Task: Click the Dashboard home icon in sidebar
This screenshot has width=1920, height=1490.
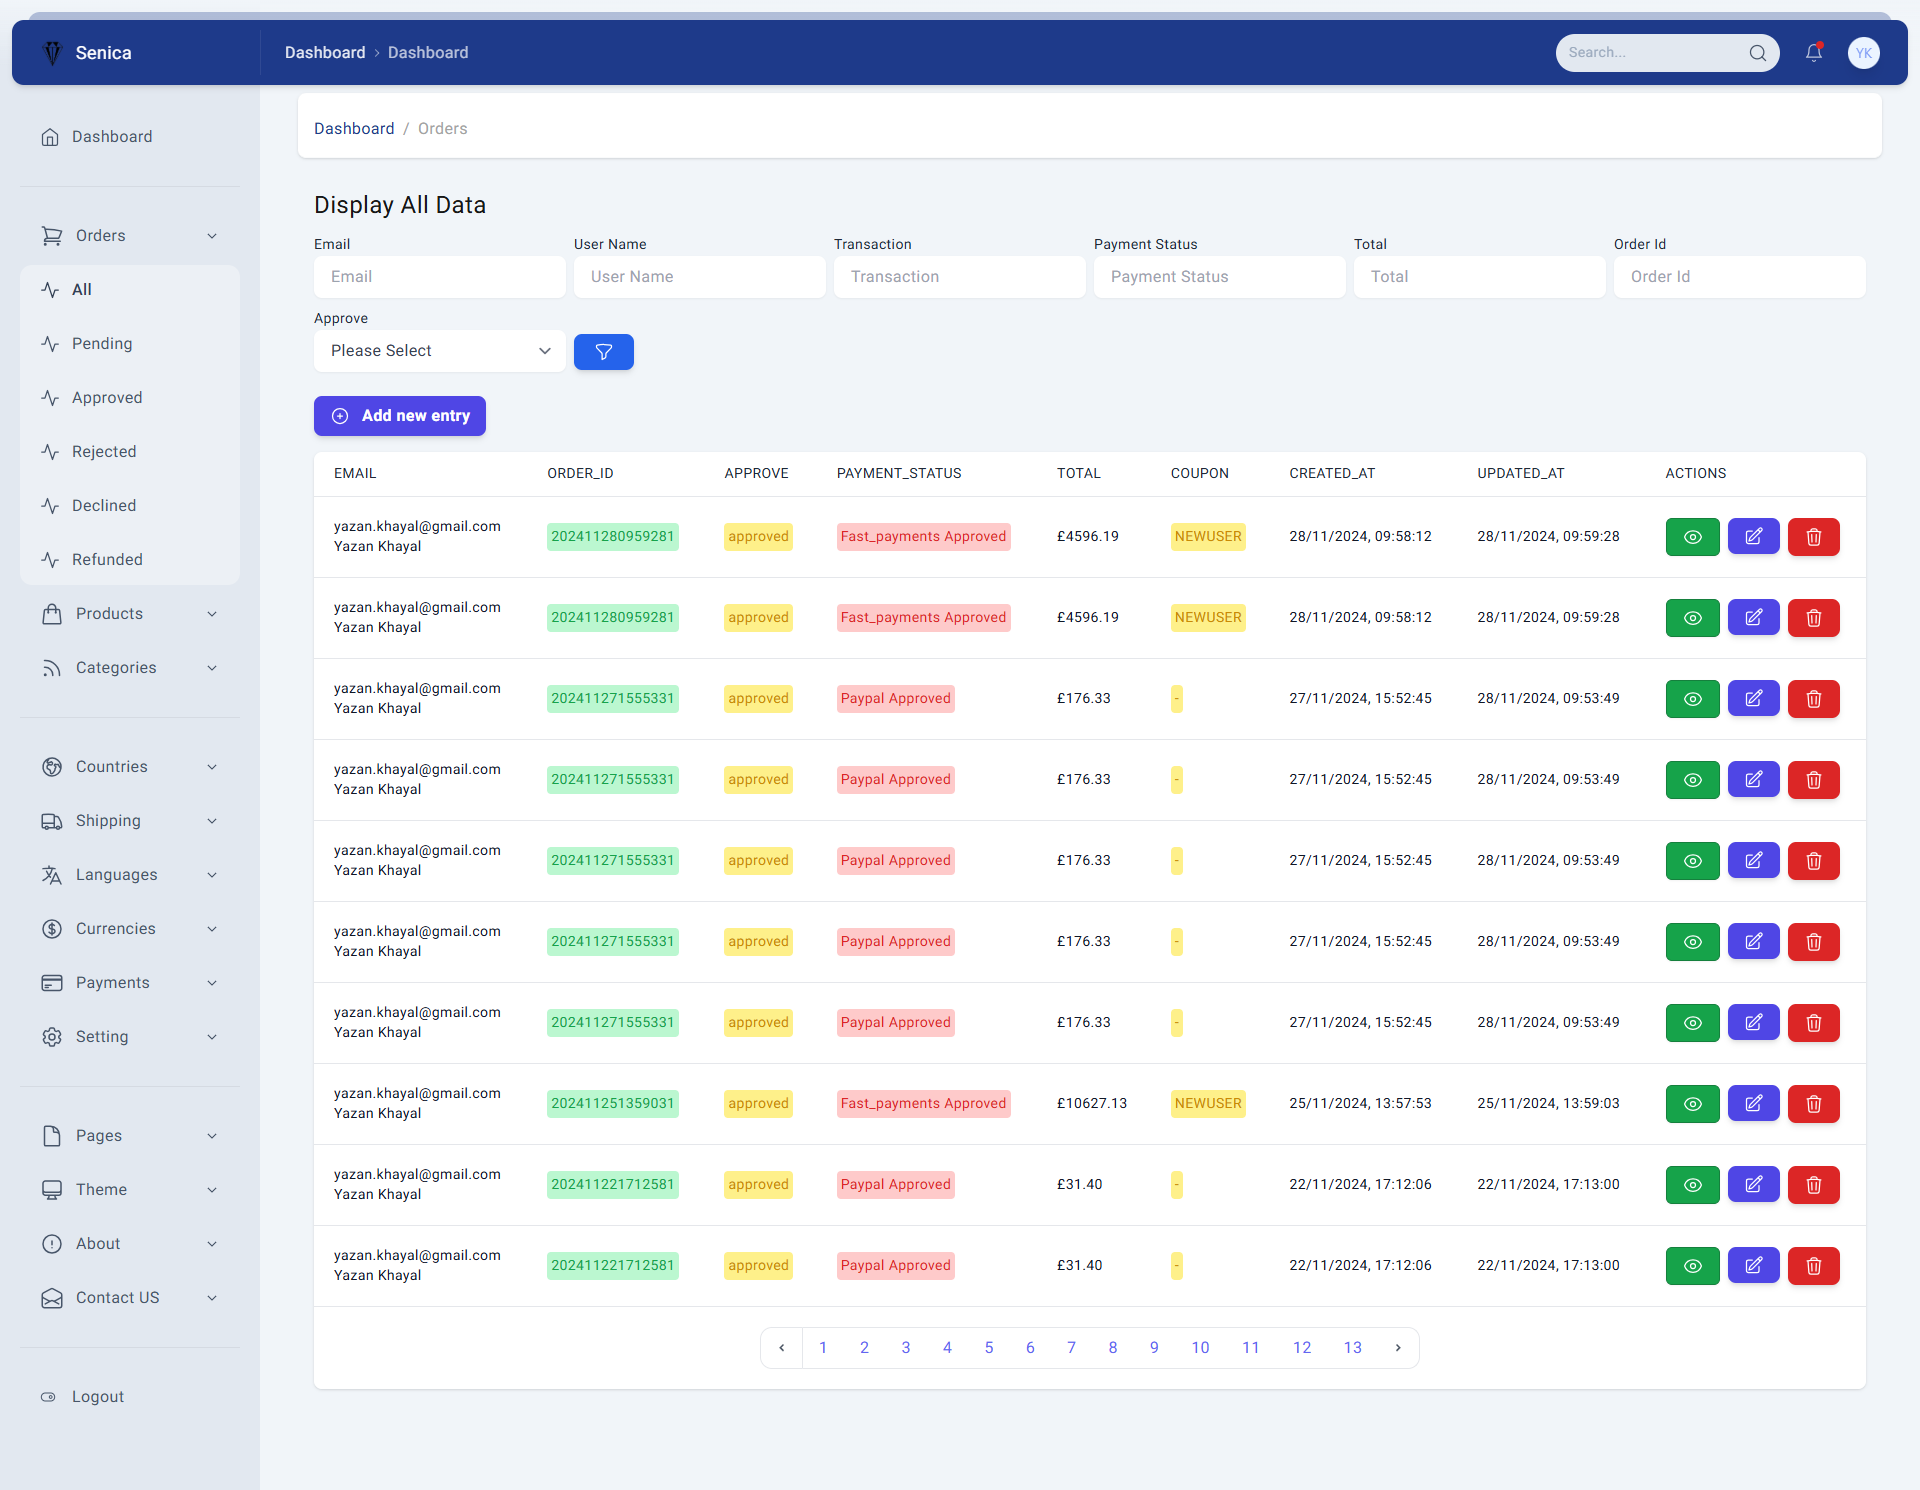Action: tap(50, 137)
